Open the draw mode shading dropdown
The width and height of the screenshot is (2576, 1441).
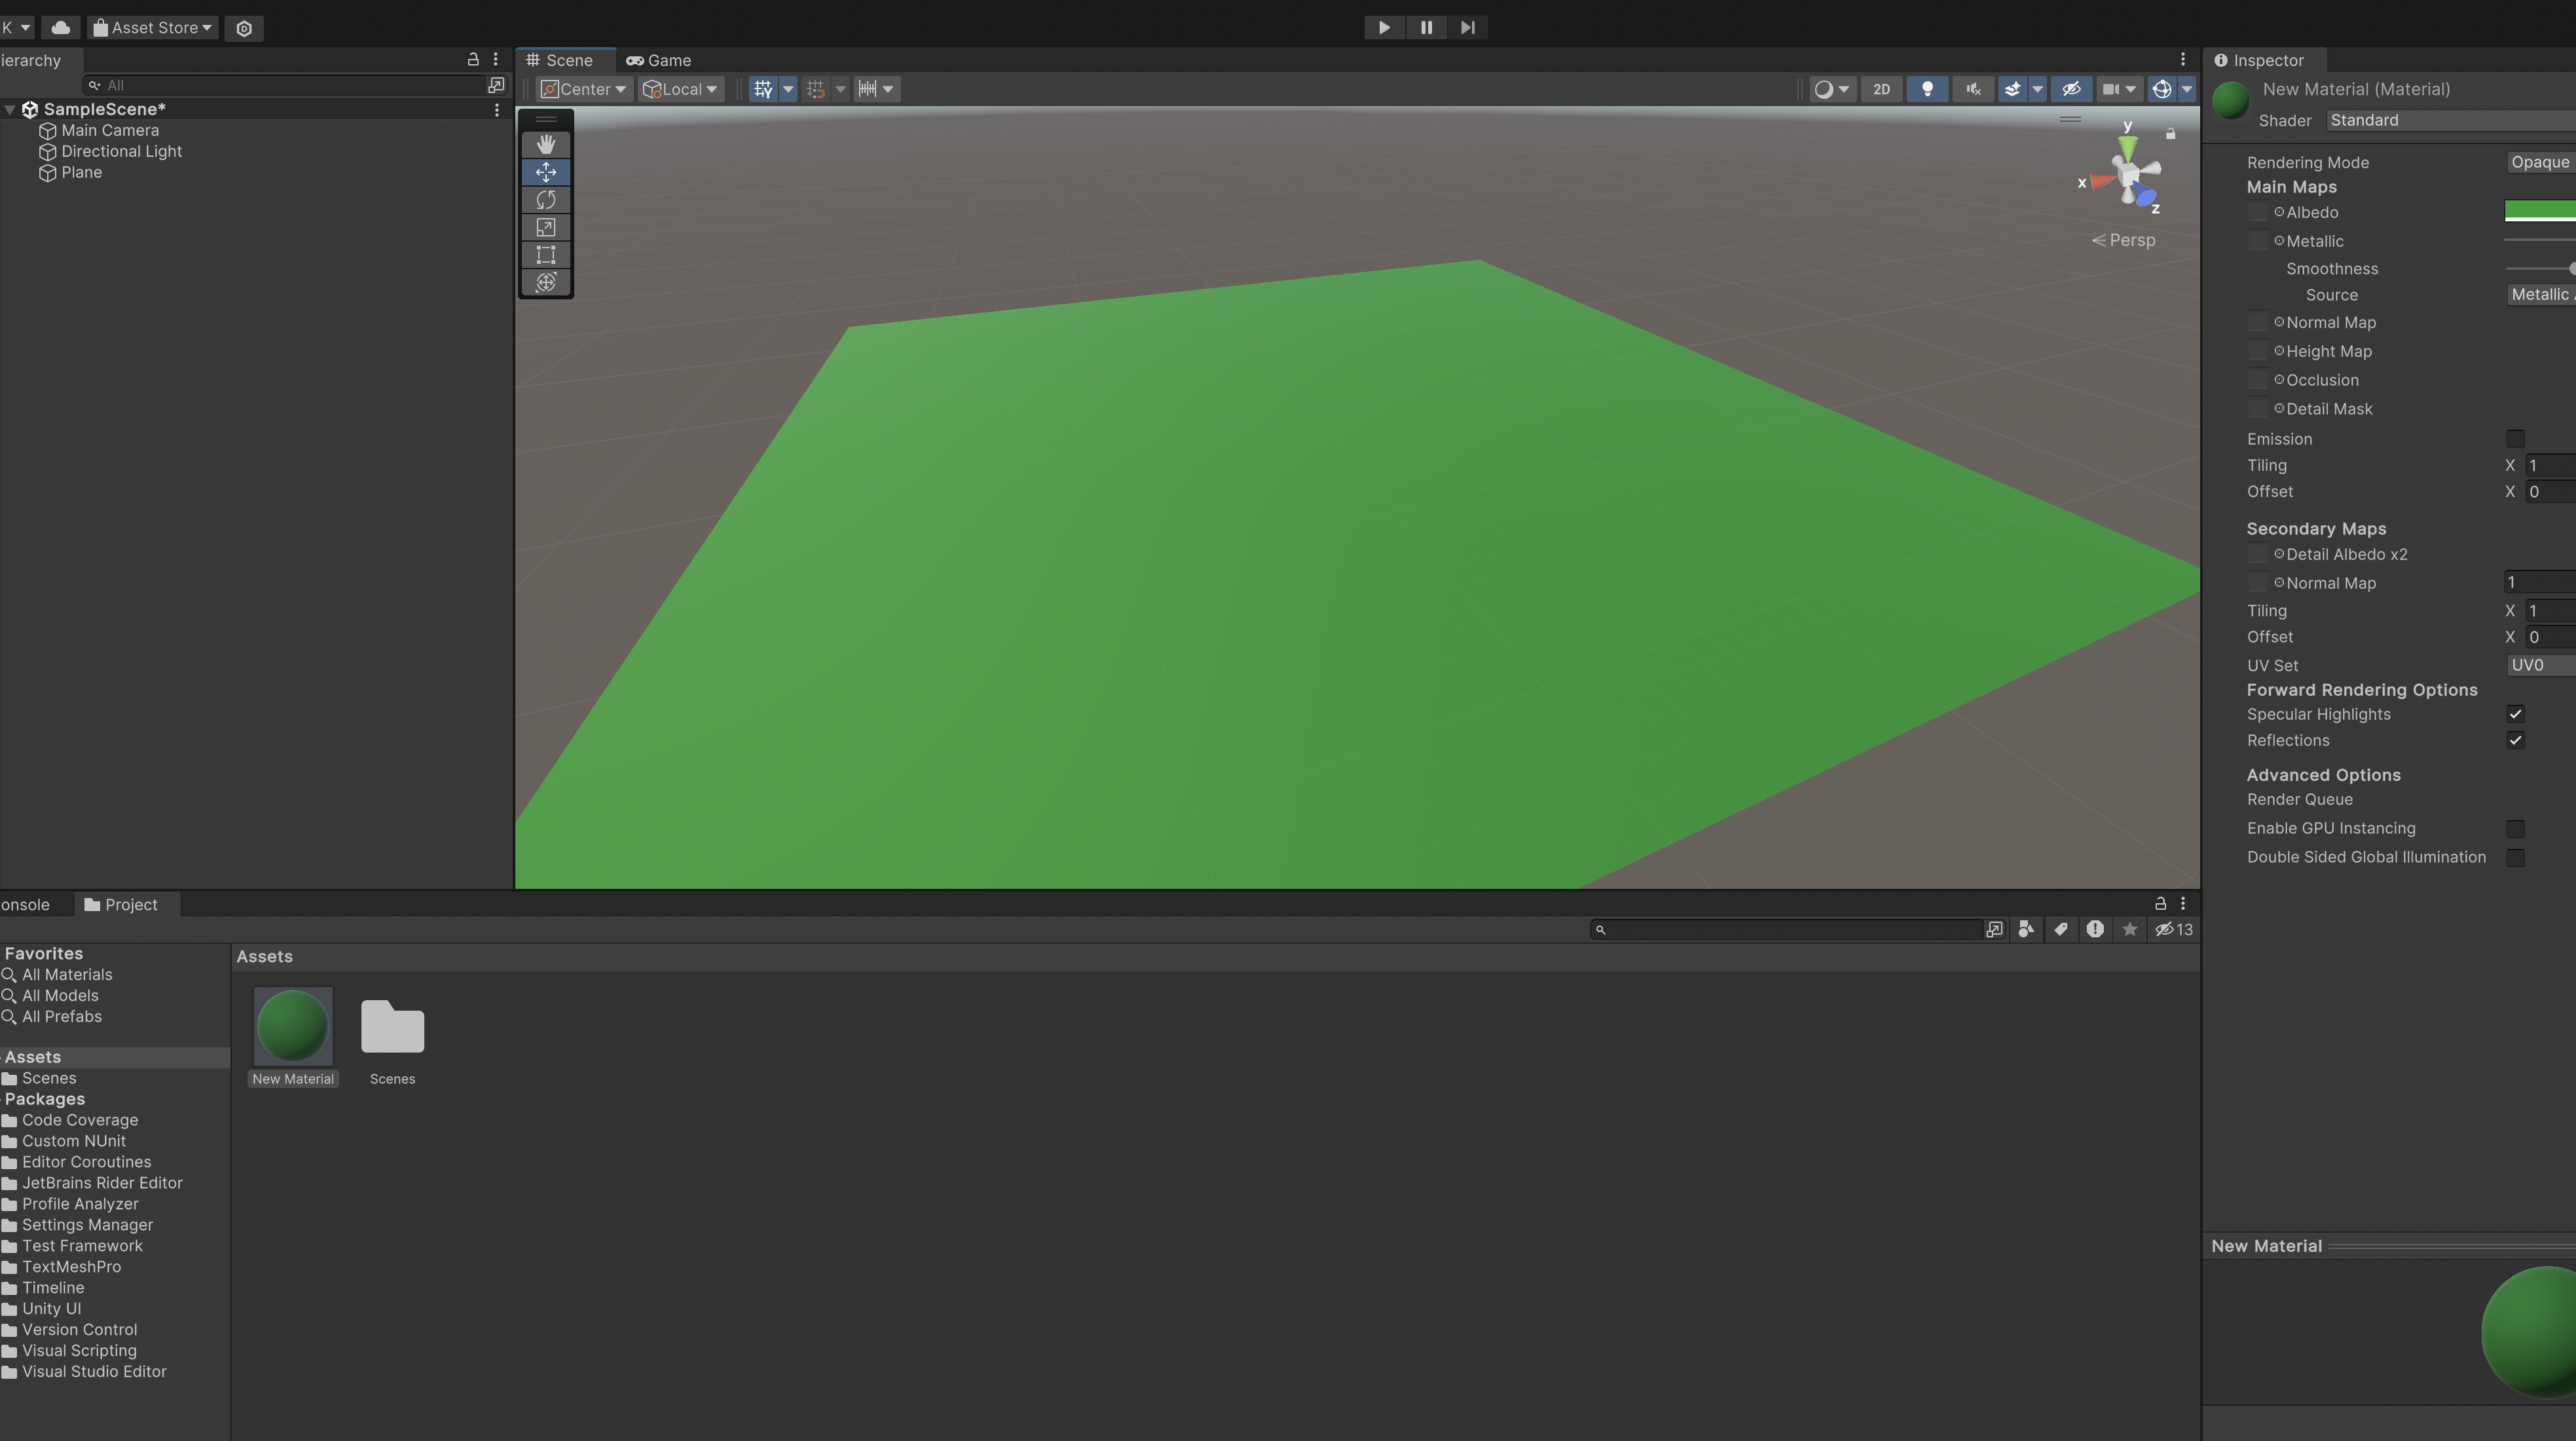1833,89
